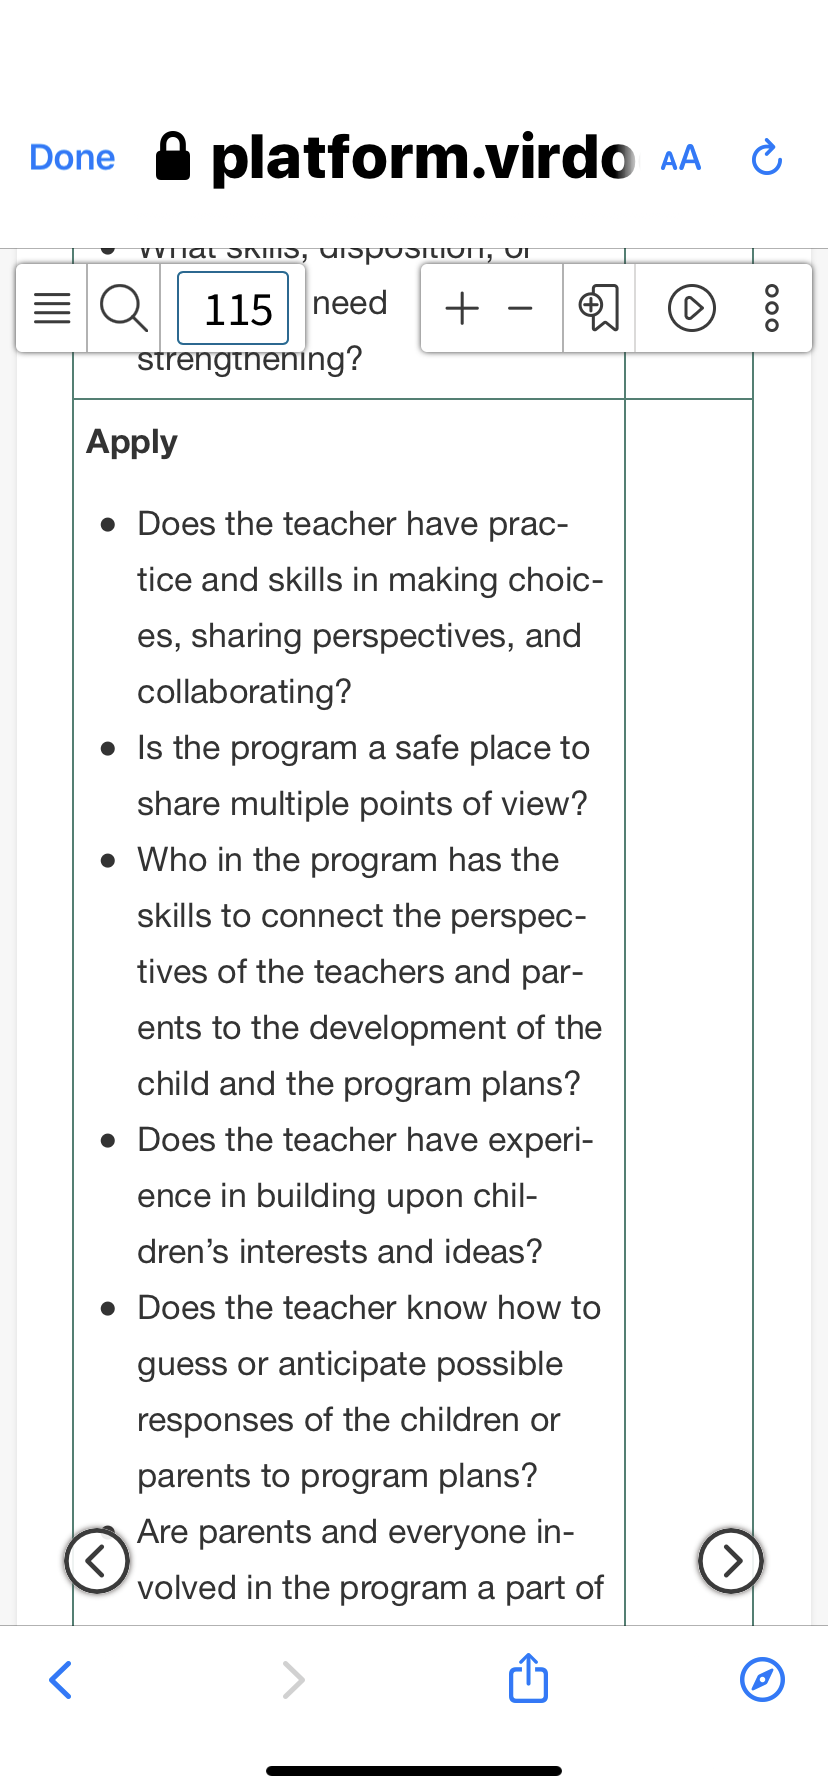Open the three-dot more options menu
This screenshot has width=828, height=1792.
click(771, 308)
